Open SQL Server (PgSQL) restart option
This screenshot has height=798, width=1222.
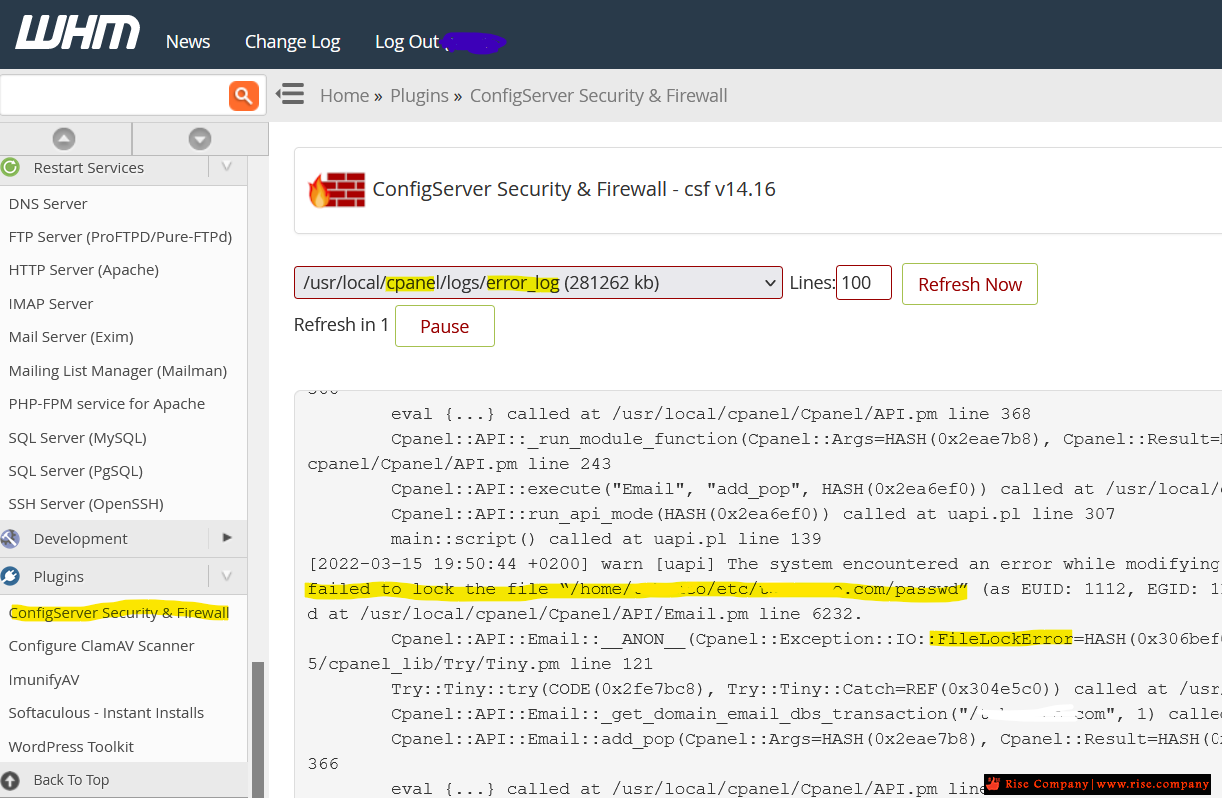[x=76, y=471]
